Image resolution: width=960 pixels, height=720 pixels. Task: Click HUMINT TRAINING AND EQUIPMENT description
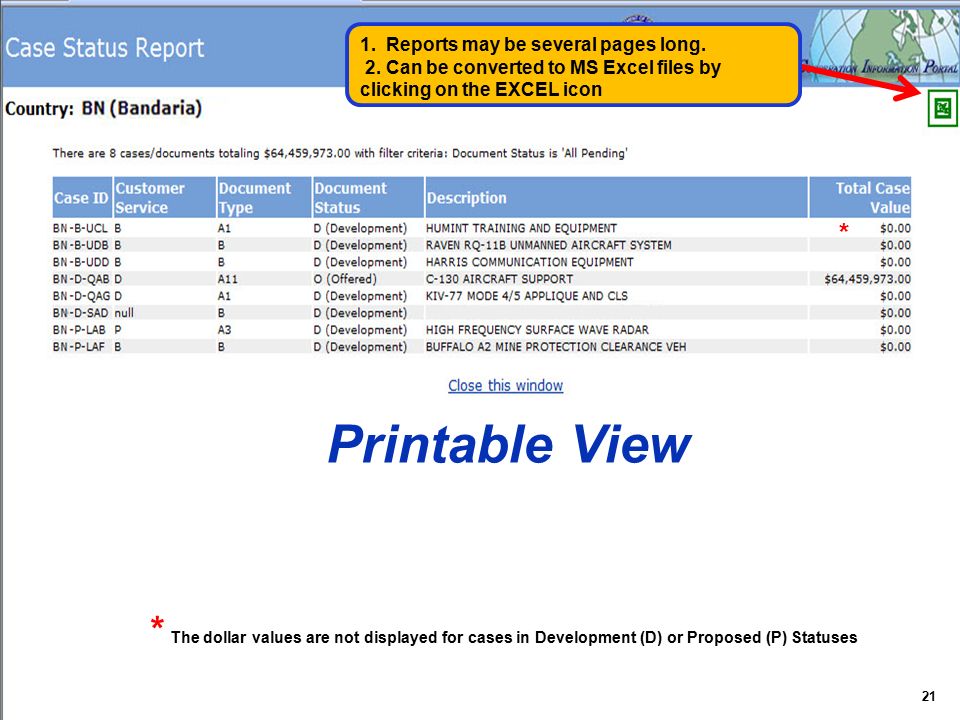[521, 228]
